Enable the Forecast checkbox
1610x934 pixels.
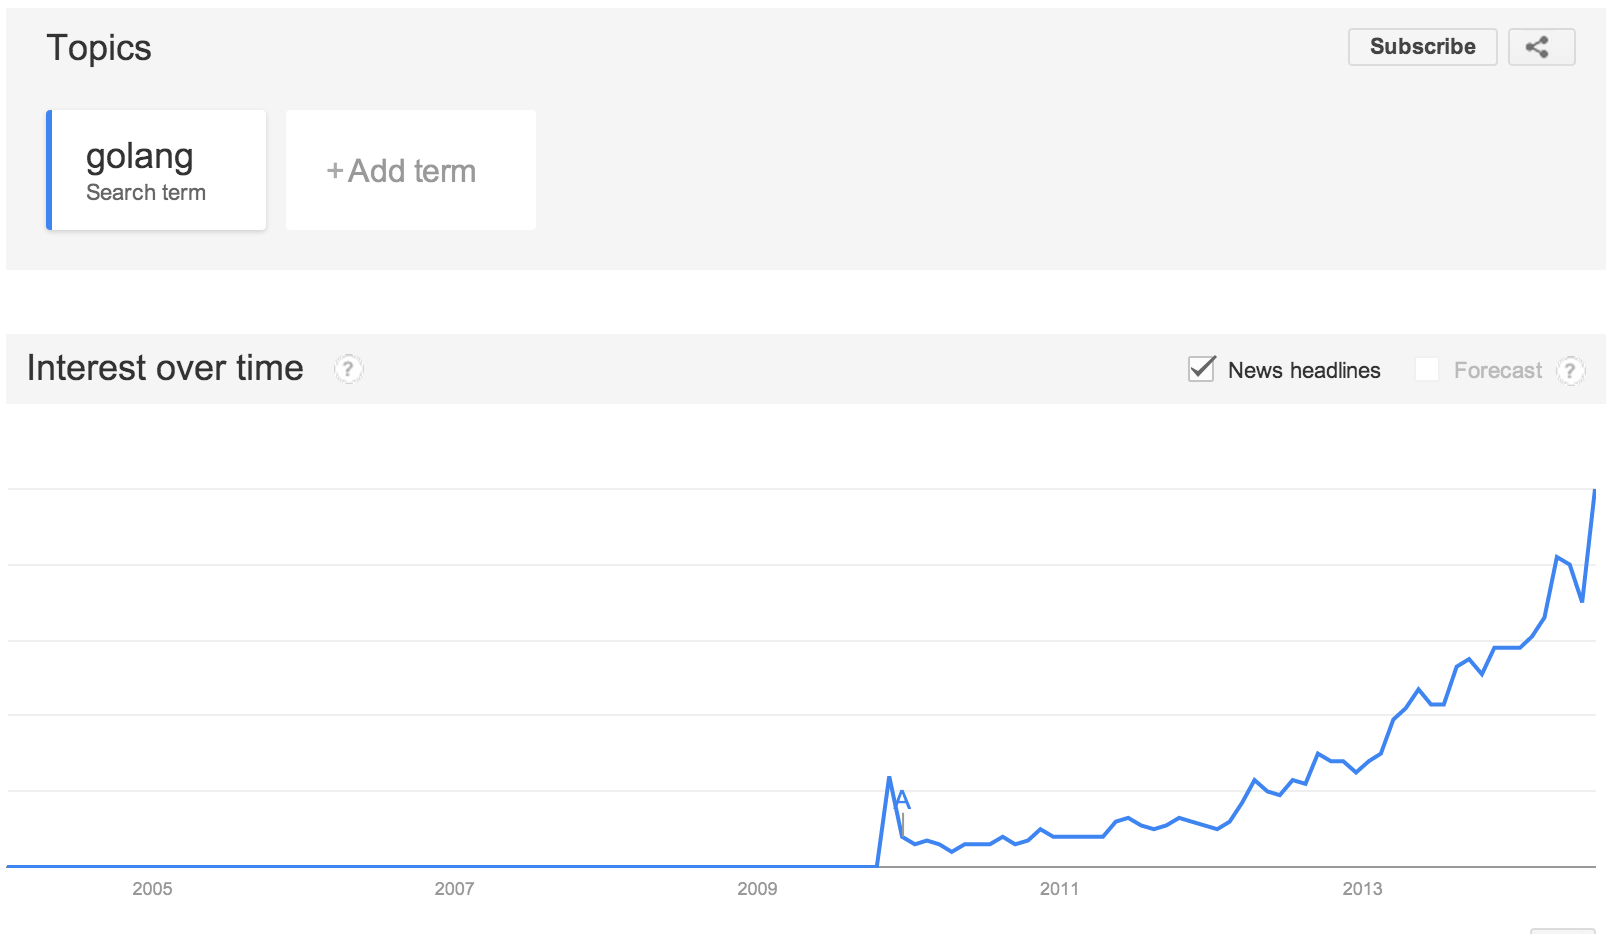(1427, 370)
